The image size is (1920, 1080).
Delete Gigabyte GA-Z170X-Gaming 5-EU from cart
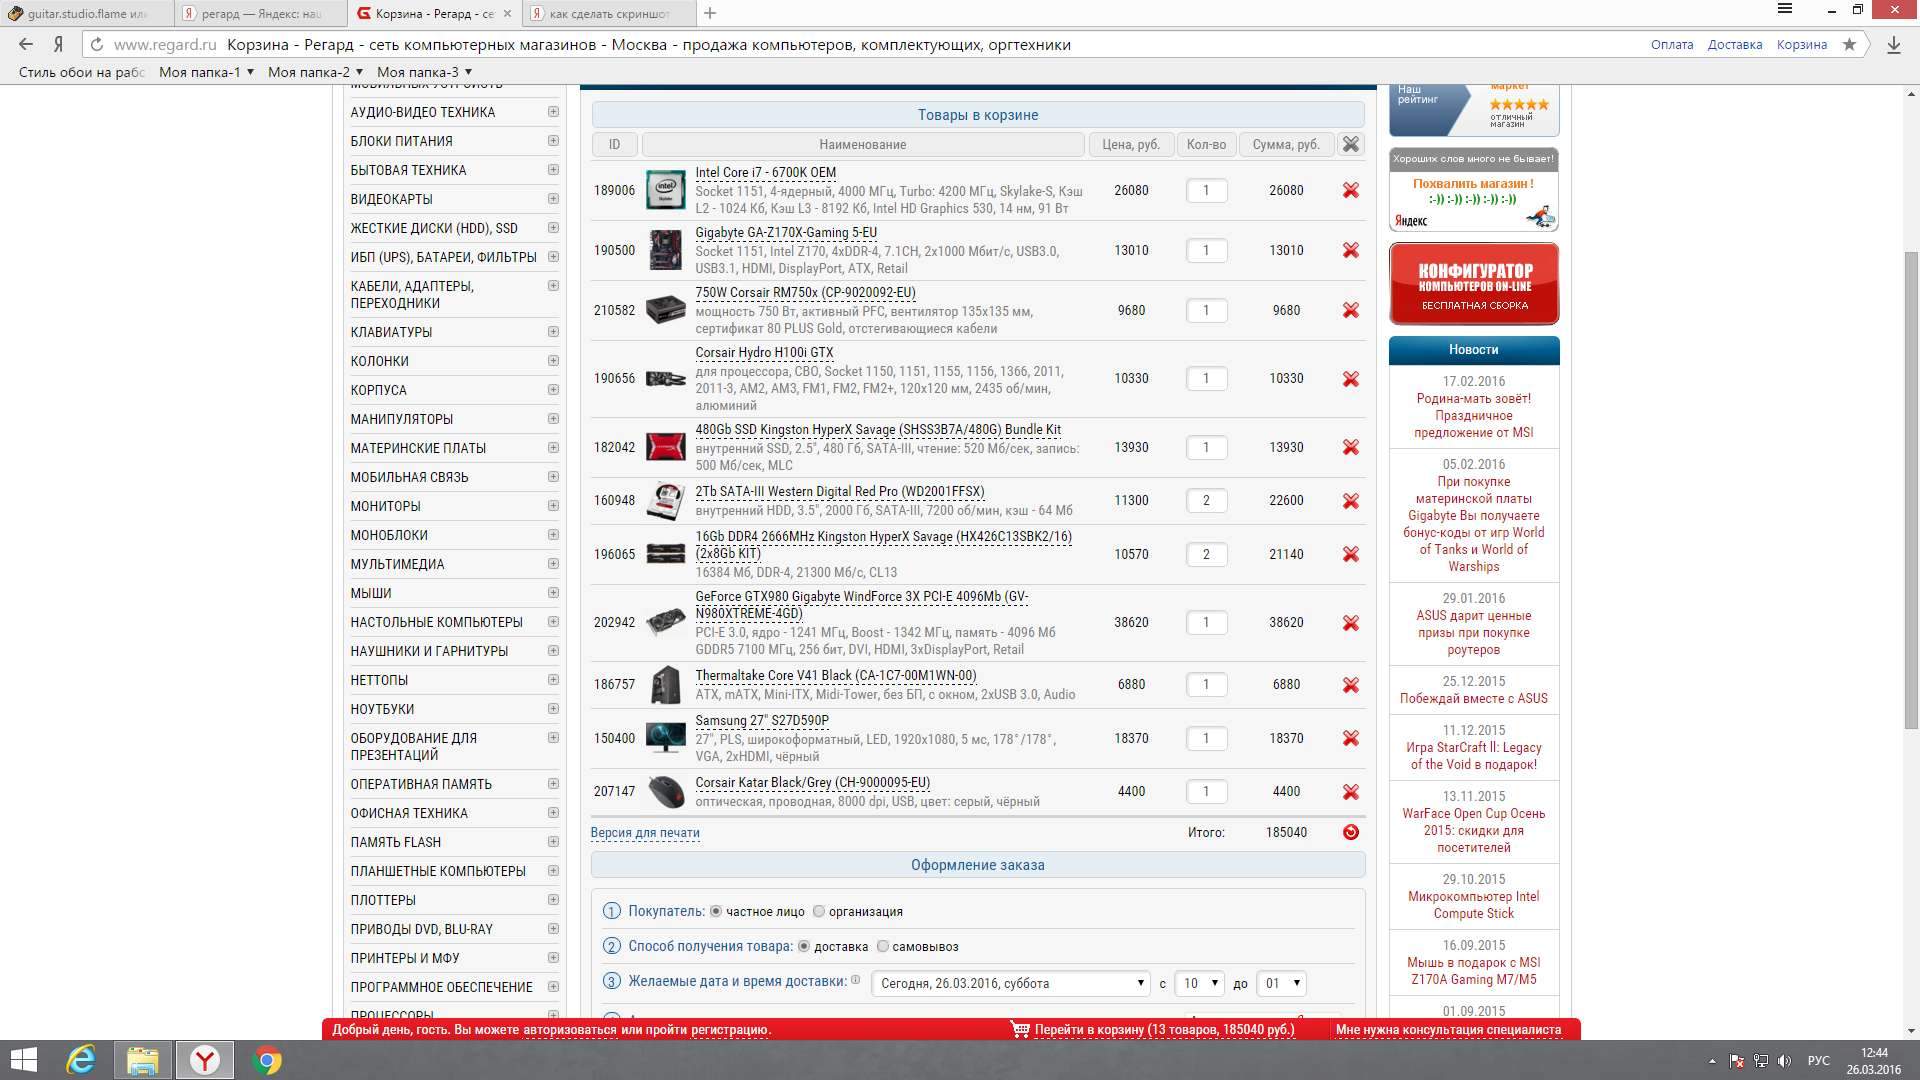[x=1350, y=250]
